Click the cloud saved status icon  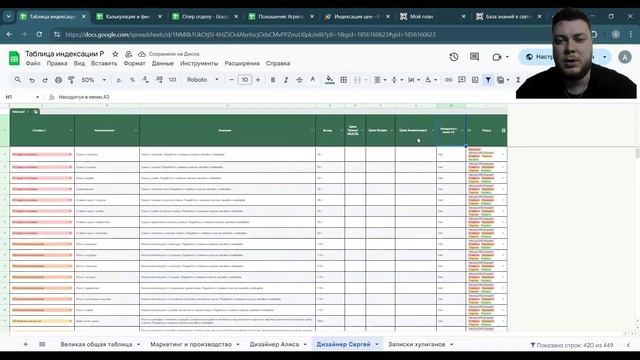pos(142,54)
